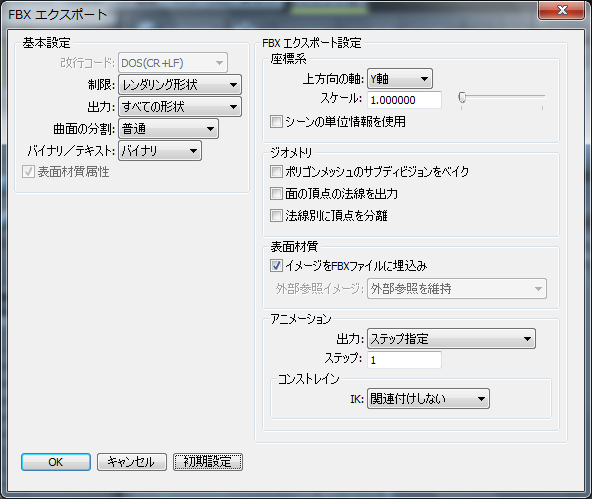Image resolution: width=592 pixels, height=499 pixels.
Task: Open アニメーション 出力 dropdown (ステップ指定)
Action: 451,339
